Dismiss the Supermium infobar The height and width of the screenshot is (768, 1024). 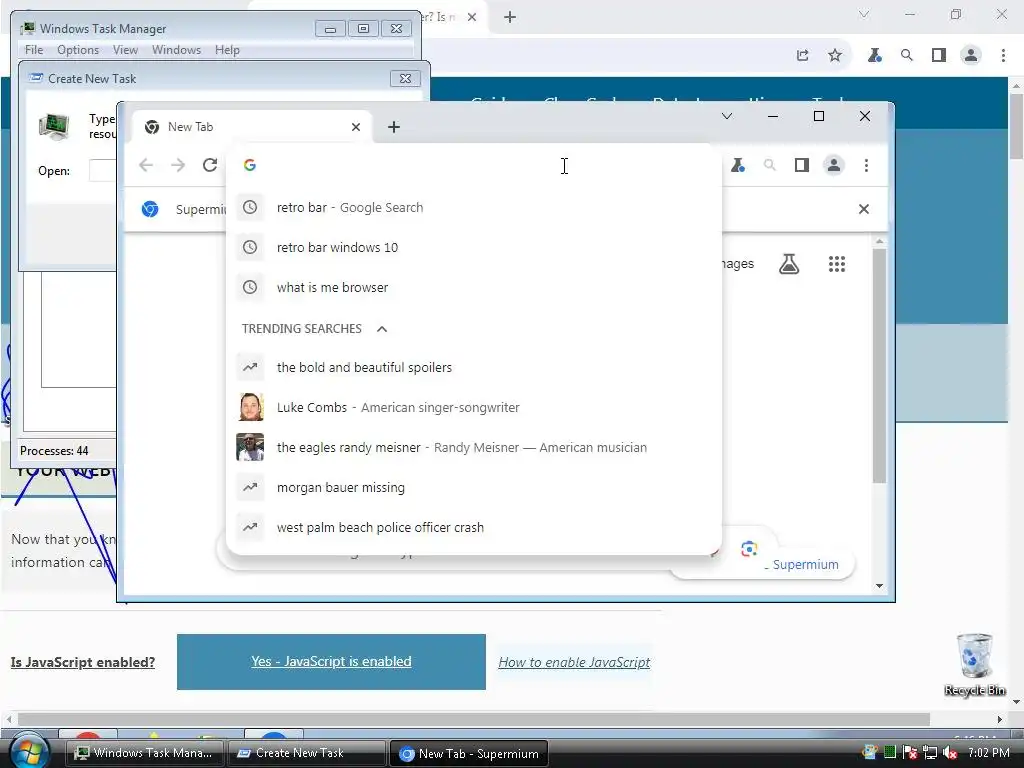point(863,209)
